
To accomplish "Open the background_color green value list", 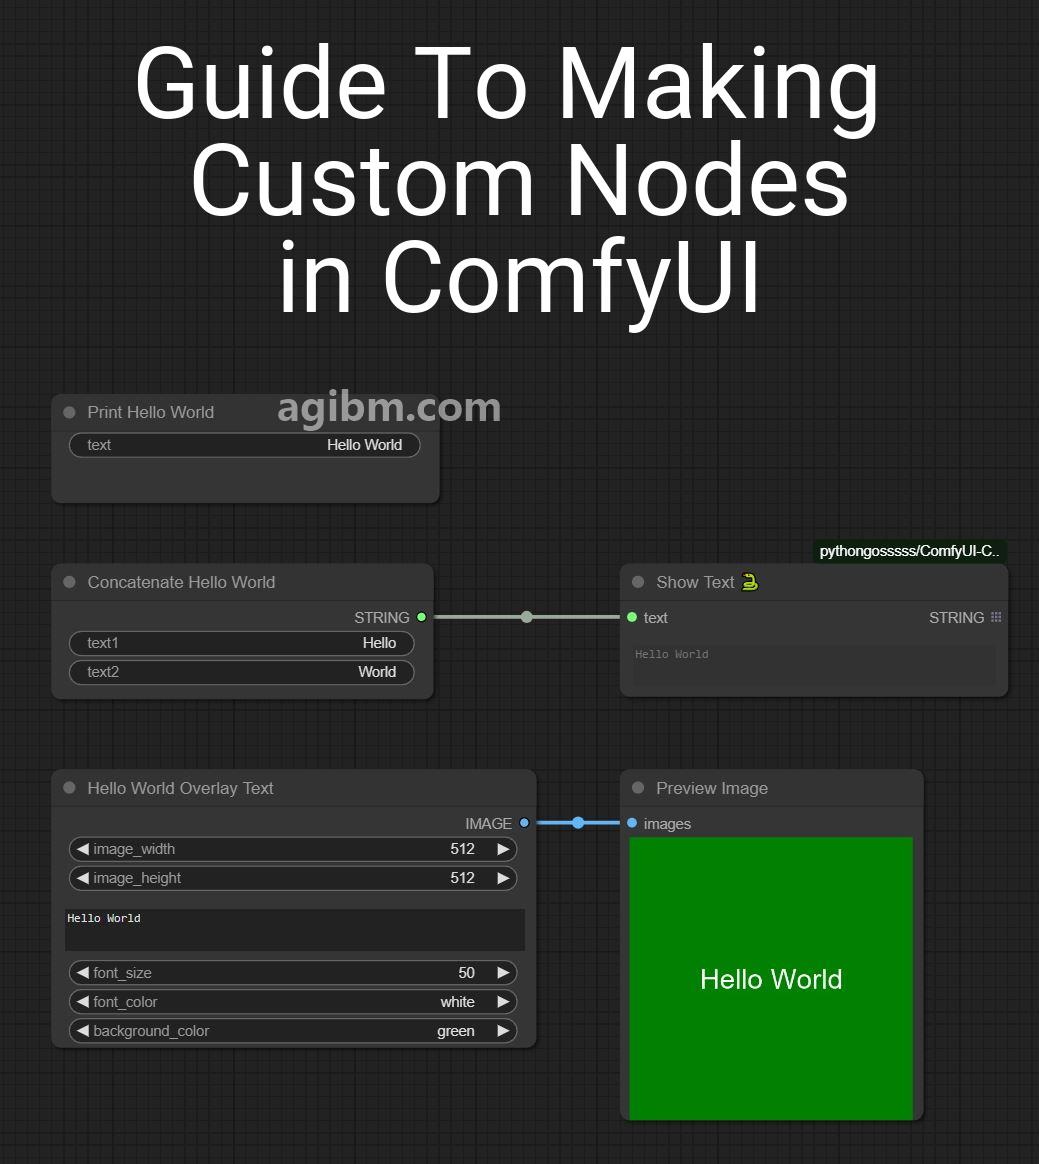I will point(456,1030).
